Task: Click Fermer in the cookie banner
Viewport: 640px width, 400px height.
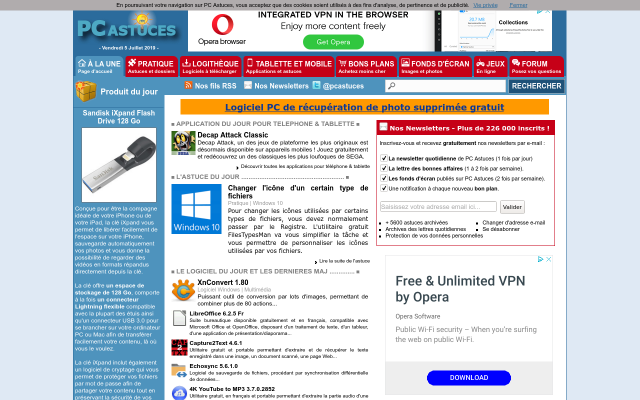Action: click(518, 5)
